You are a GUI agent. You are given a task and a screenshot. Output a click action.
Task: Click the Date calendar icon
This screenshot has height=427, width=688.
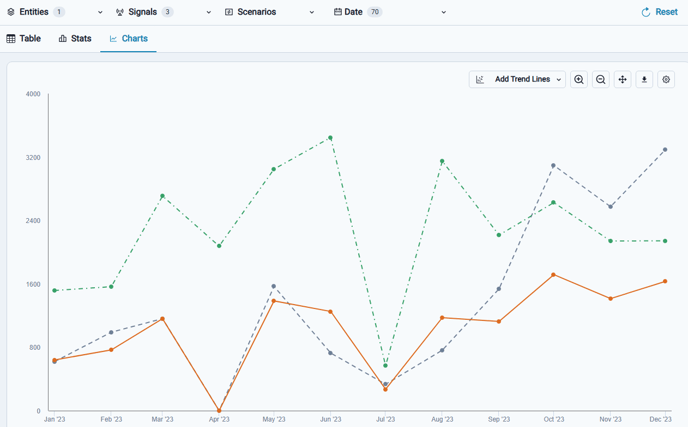(338, 12)
